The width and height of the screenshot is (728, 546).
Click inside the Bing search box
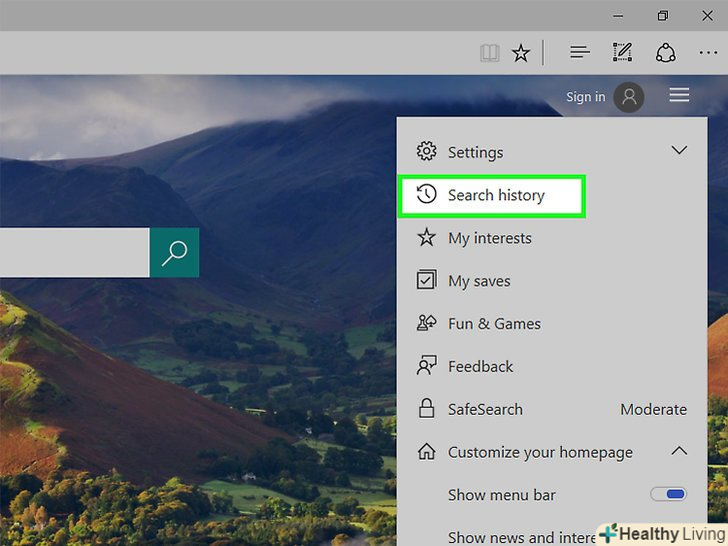click(70, 252)
